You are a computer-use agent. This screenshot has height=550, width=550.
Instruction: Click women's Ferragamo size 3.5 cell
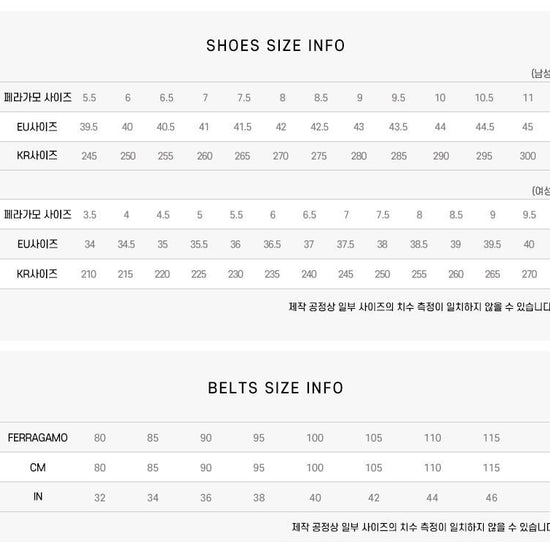89,215
